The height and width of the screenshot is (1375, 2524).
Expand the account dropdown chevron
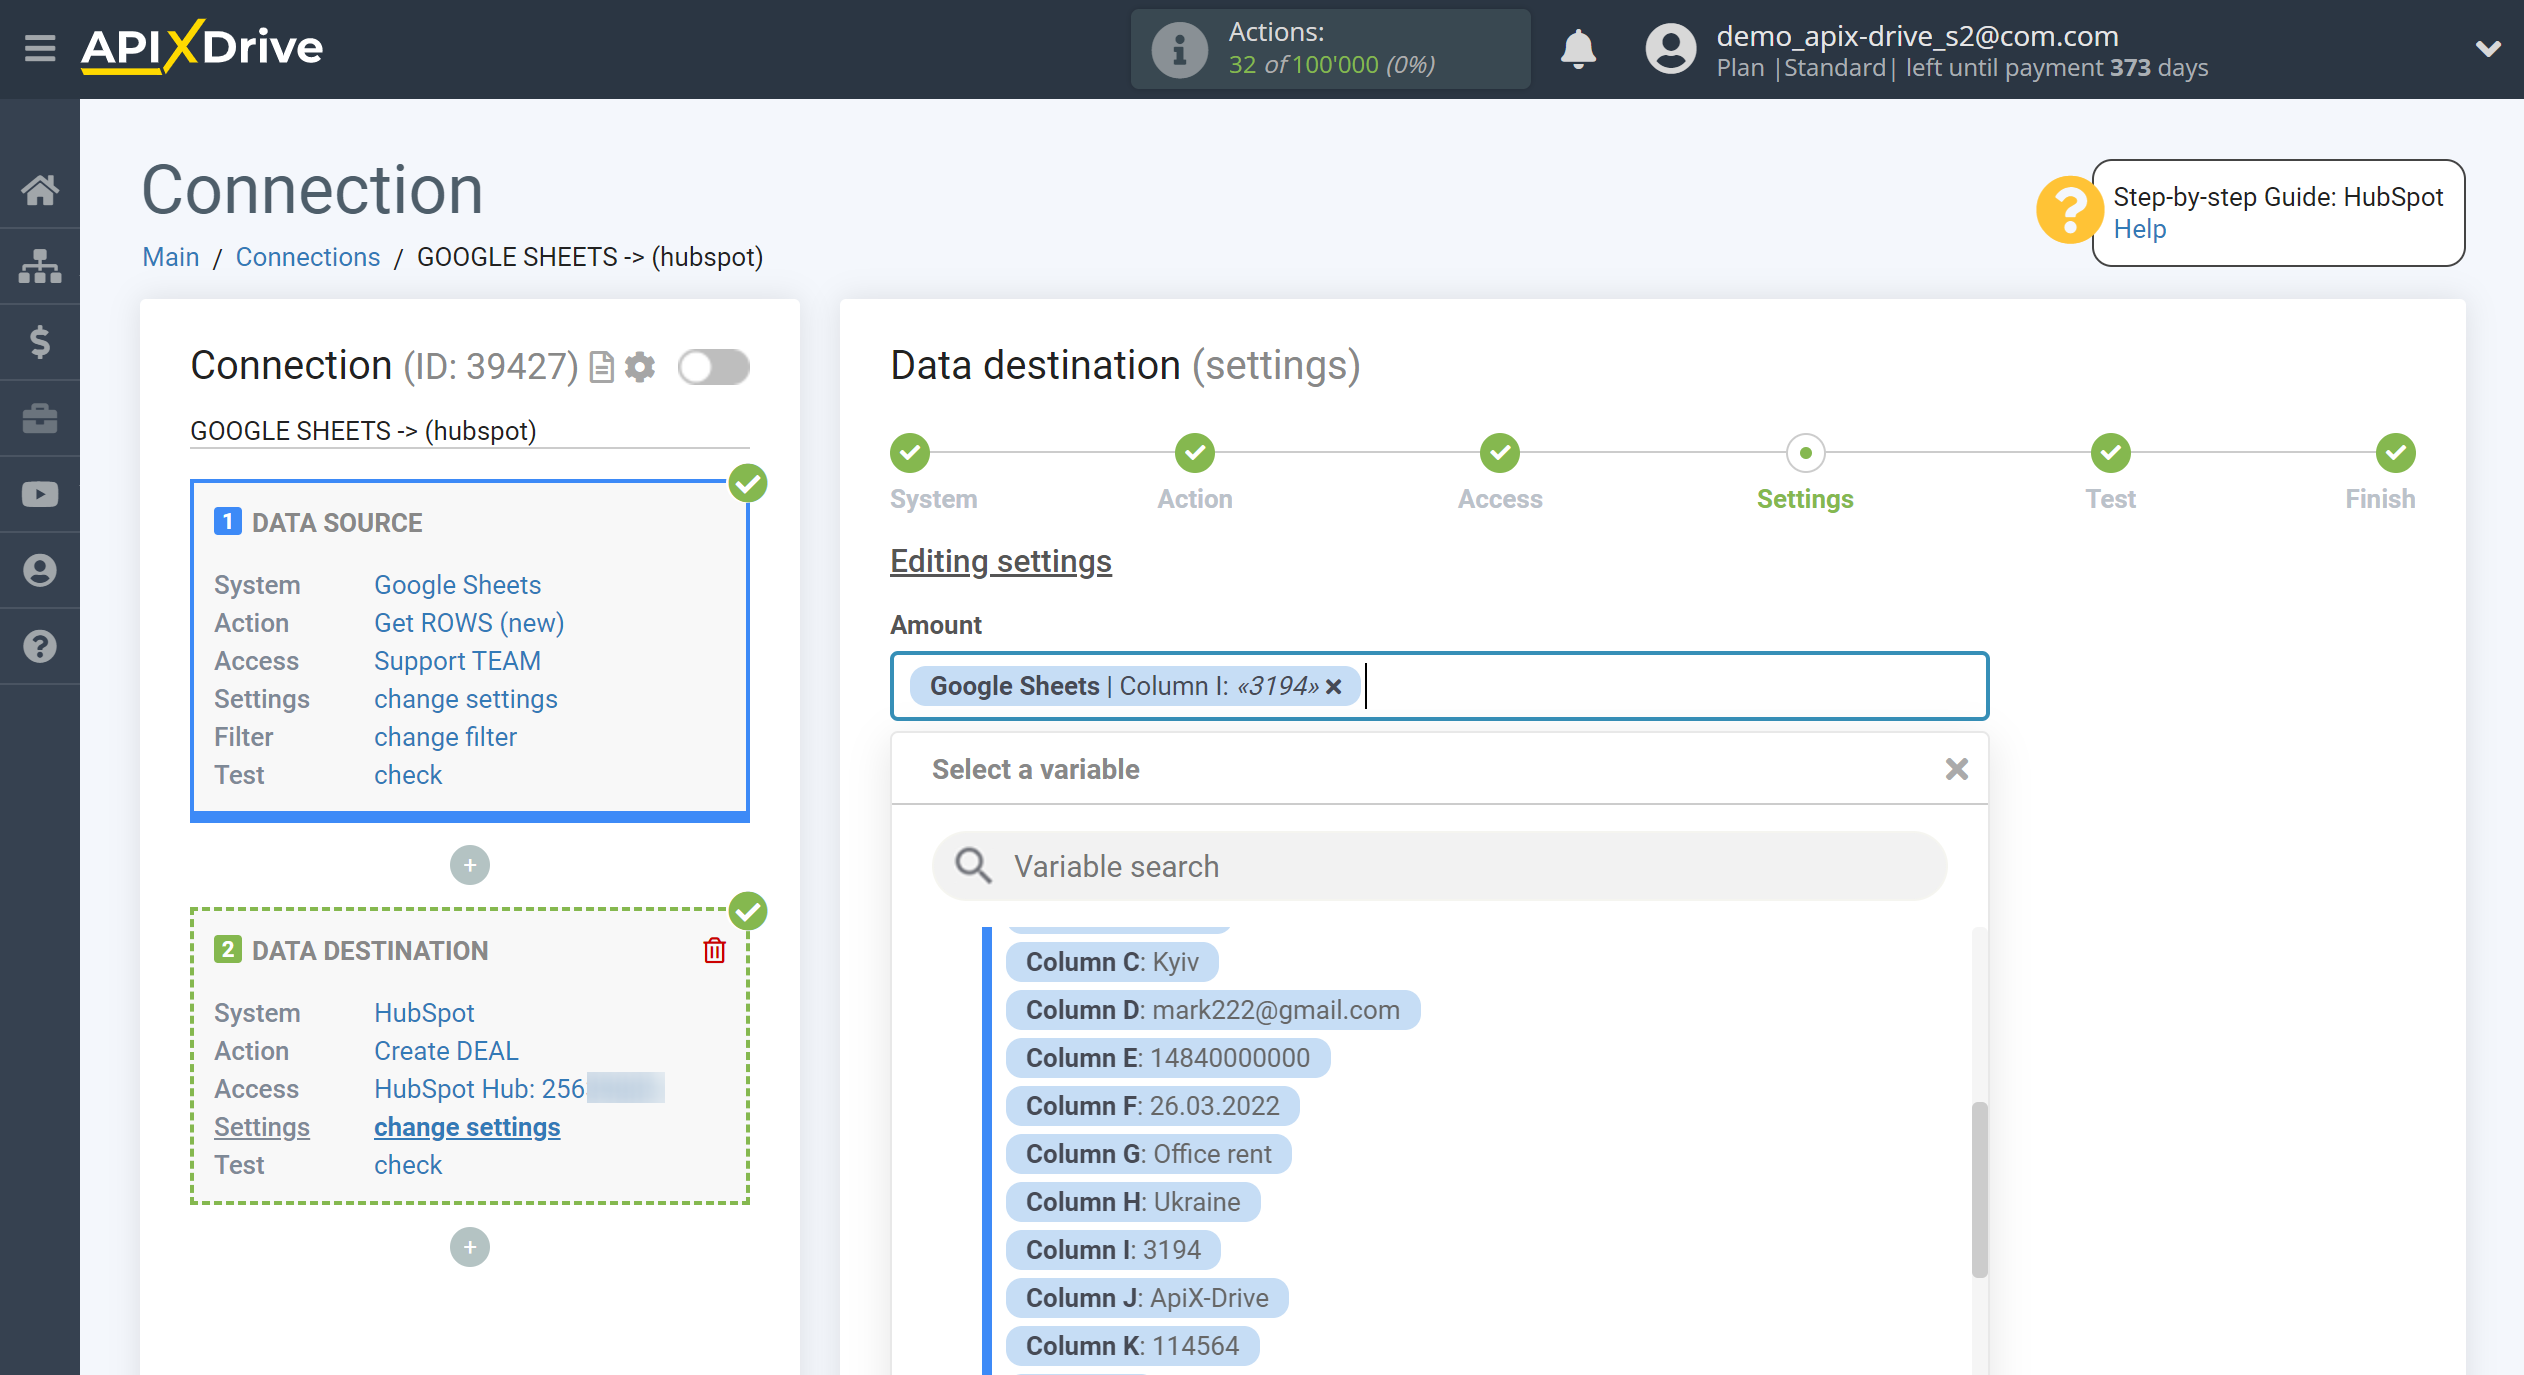pyautogui.click(x=2488, y=49)
